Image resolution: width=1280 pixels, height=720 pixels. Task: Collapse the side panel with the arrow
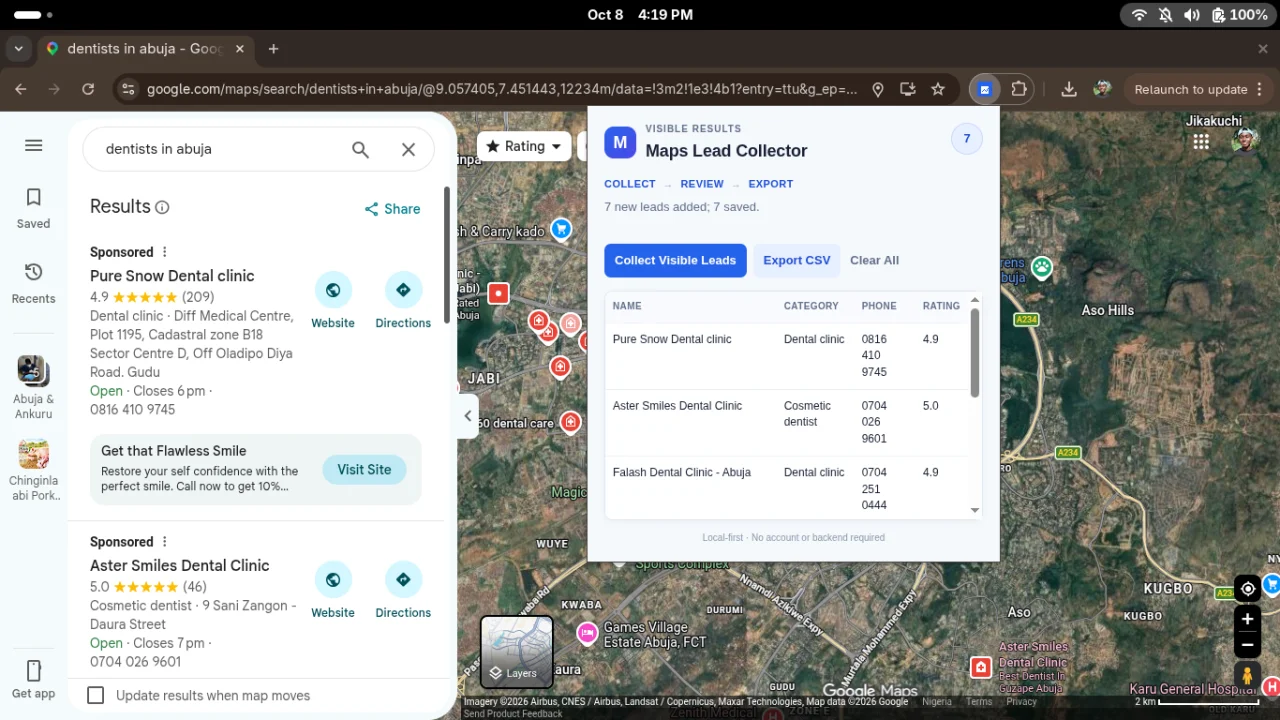pos(467,416)
